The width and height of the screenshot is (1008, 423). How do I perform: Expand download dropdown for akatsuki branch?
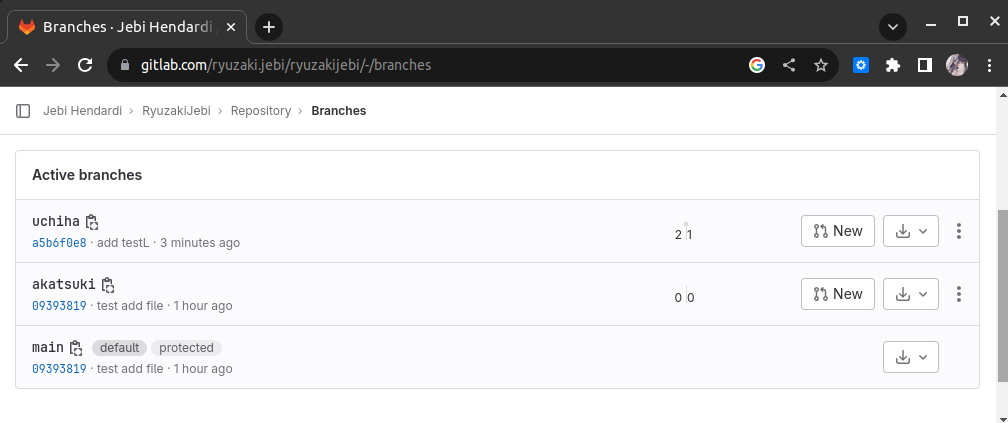[x=911, y=294]
